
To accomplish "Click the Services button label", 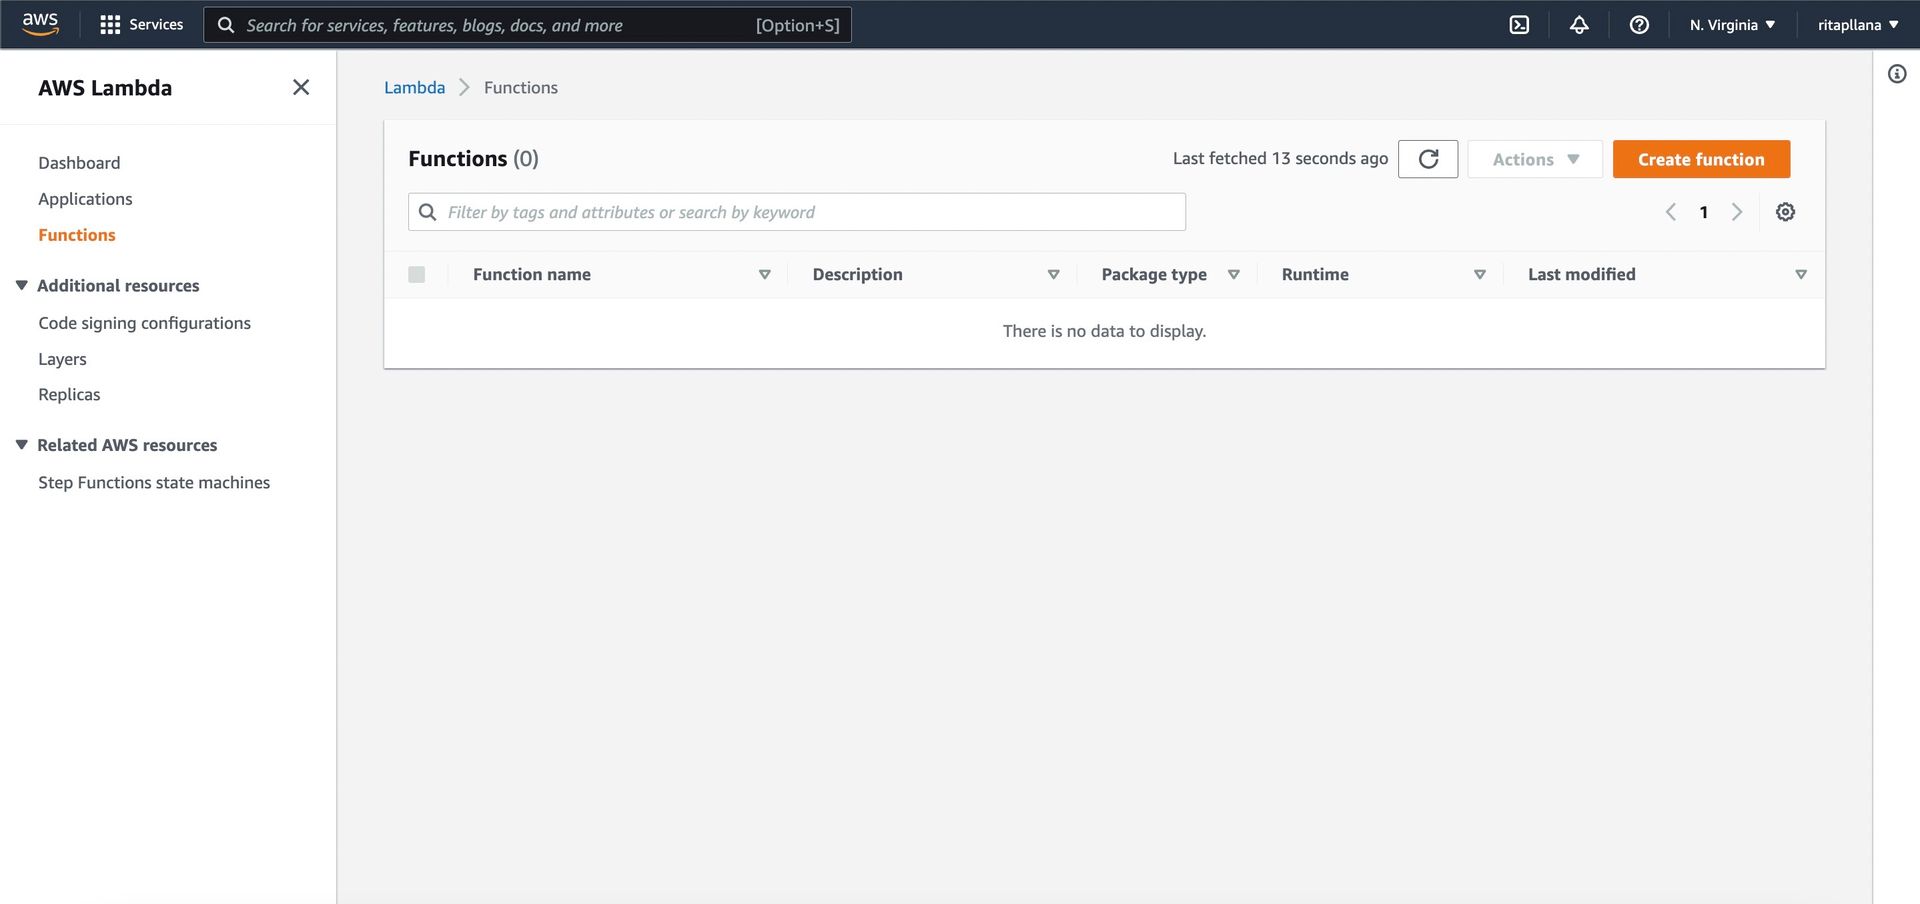I will click(x=156, y=25).
